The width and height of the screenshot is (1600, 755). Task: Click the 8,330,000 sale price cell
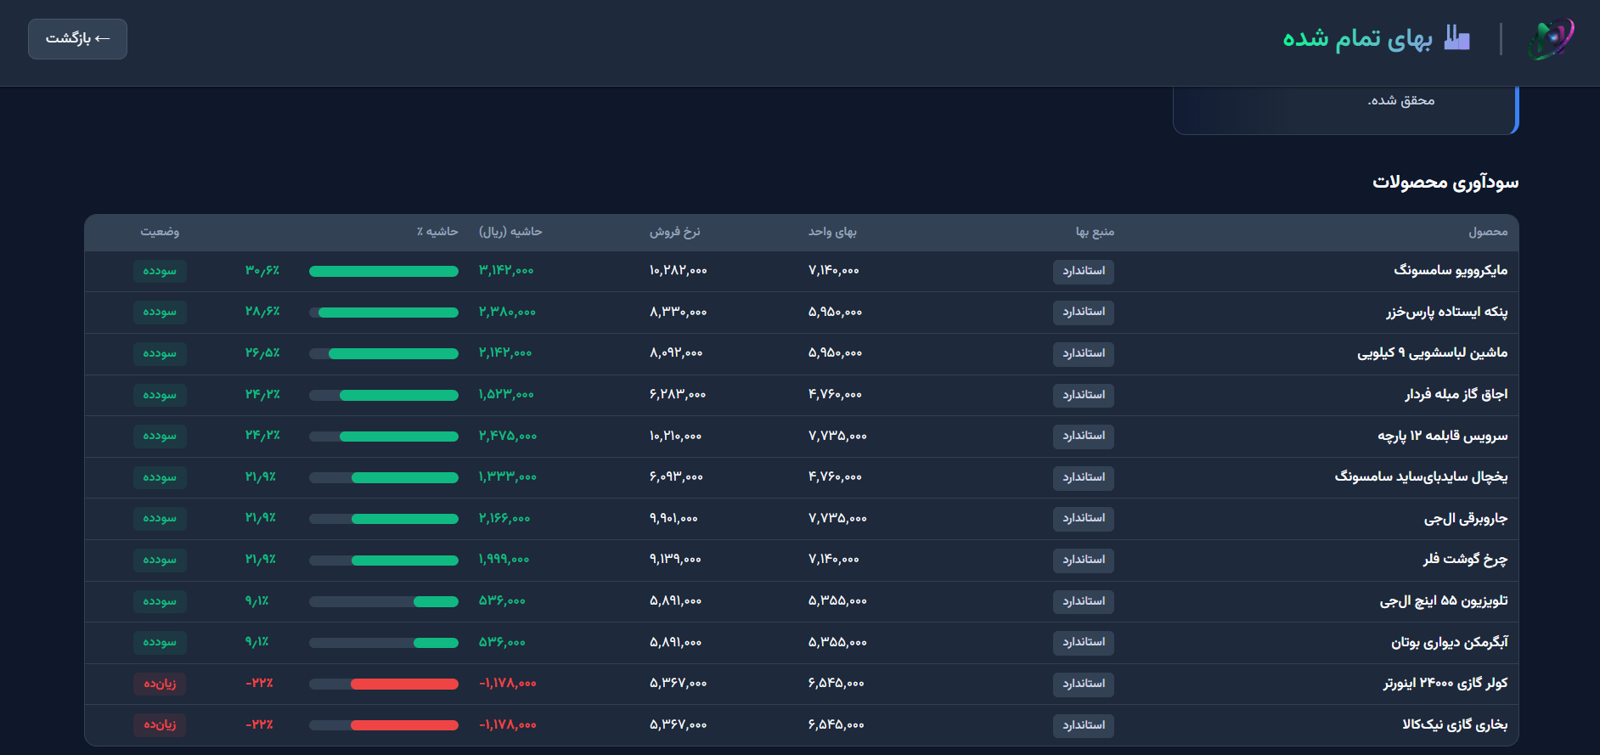(678, 312)
